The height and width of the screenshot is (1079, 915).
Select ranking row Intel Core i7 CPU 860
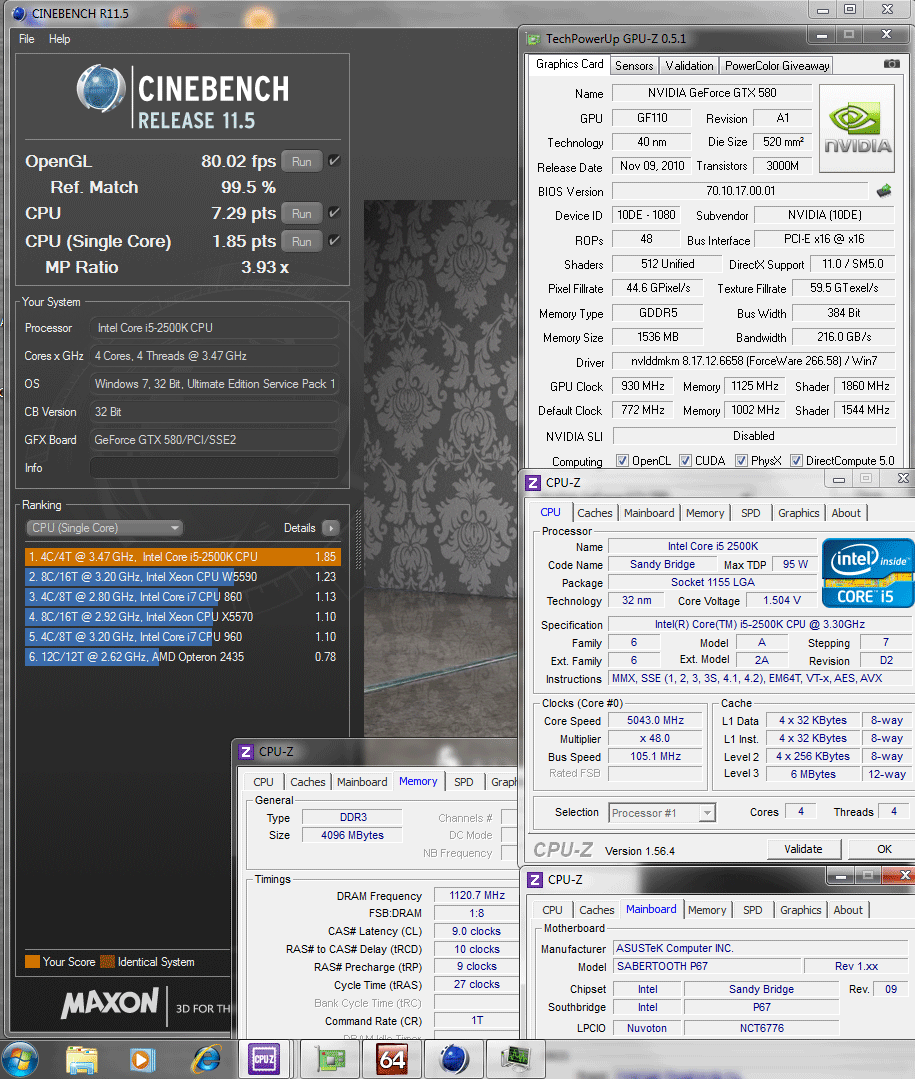(182, 597)
